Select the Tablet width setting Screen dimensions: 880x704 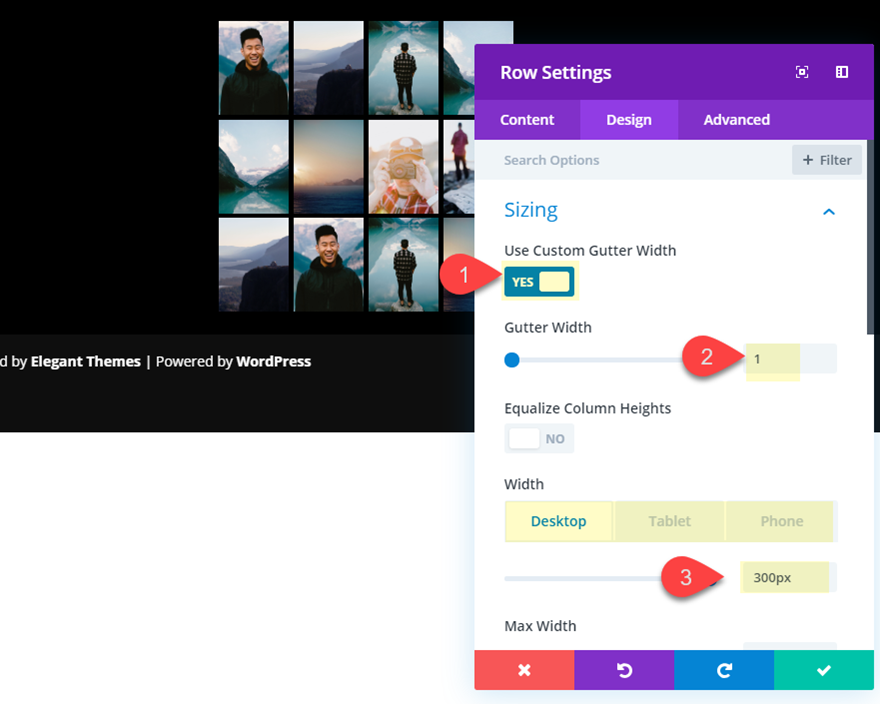tap(669, 521)
